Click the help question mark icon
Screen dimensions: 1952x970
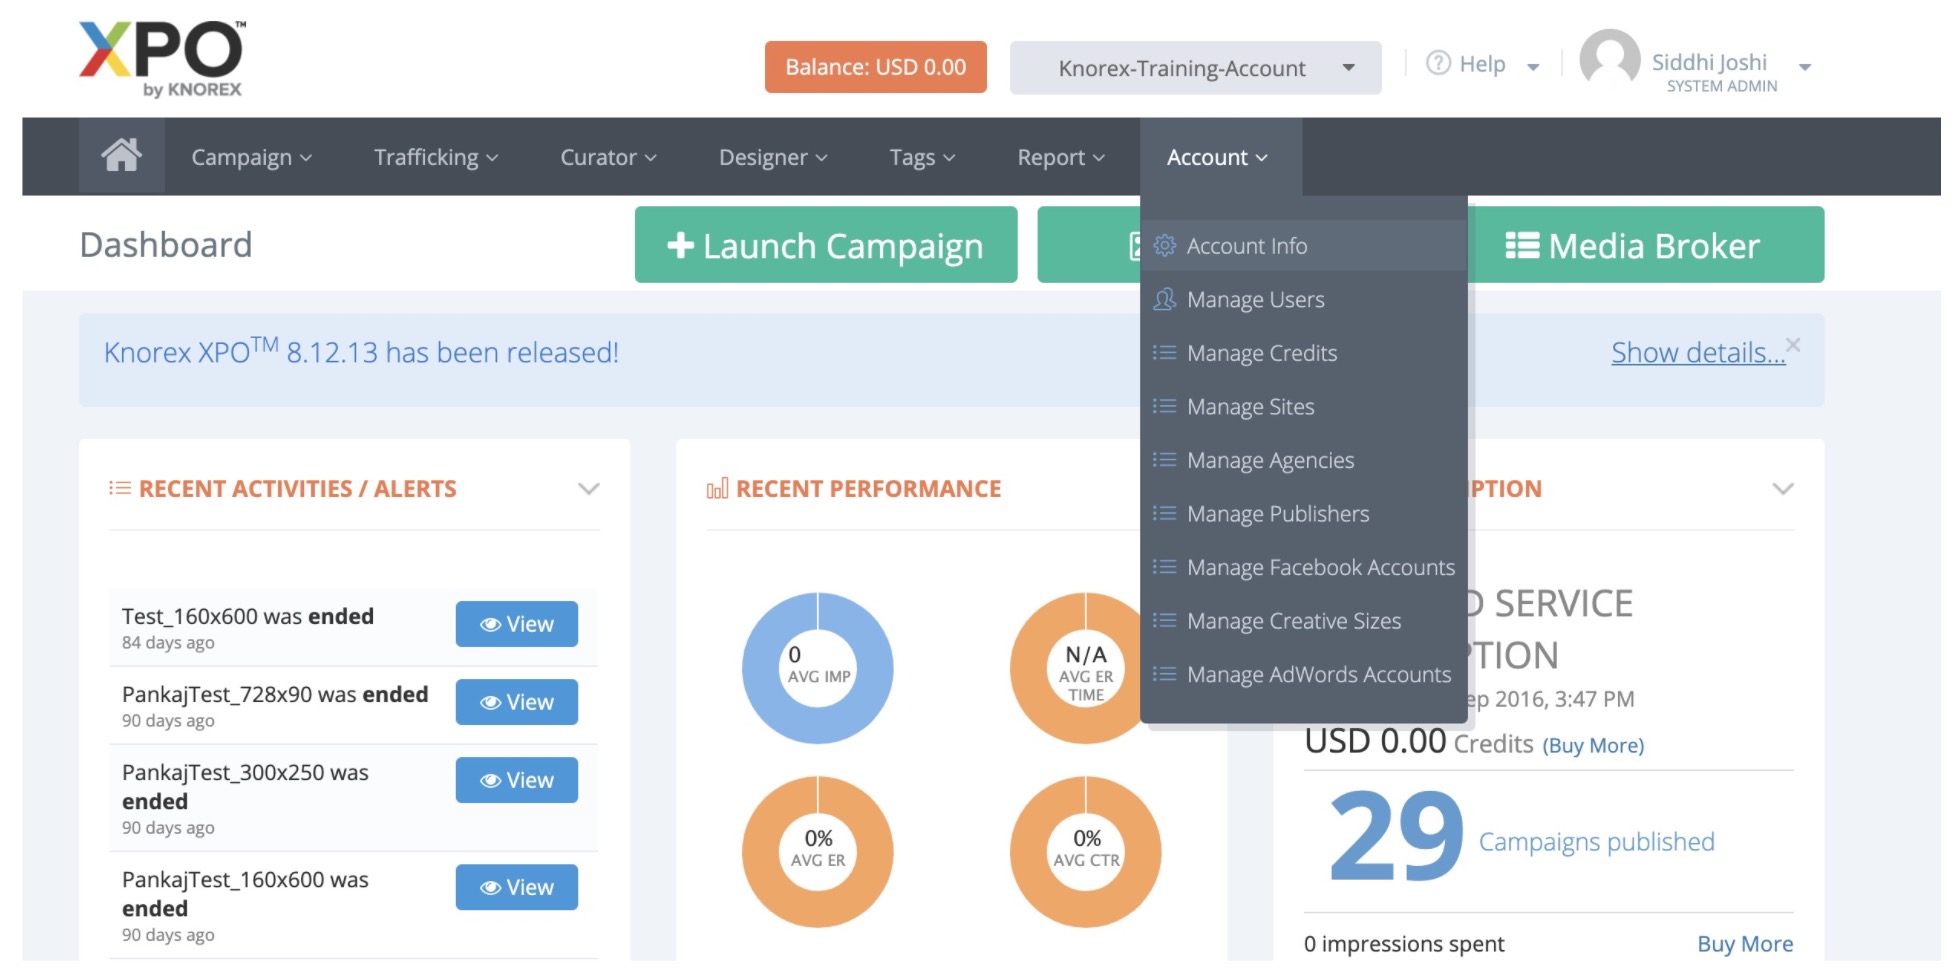pyautogui.click(x=1438, y=63)
